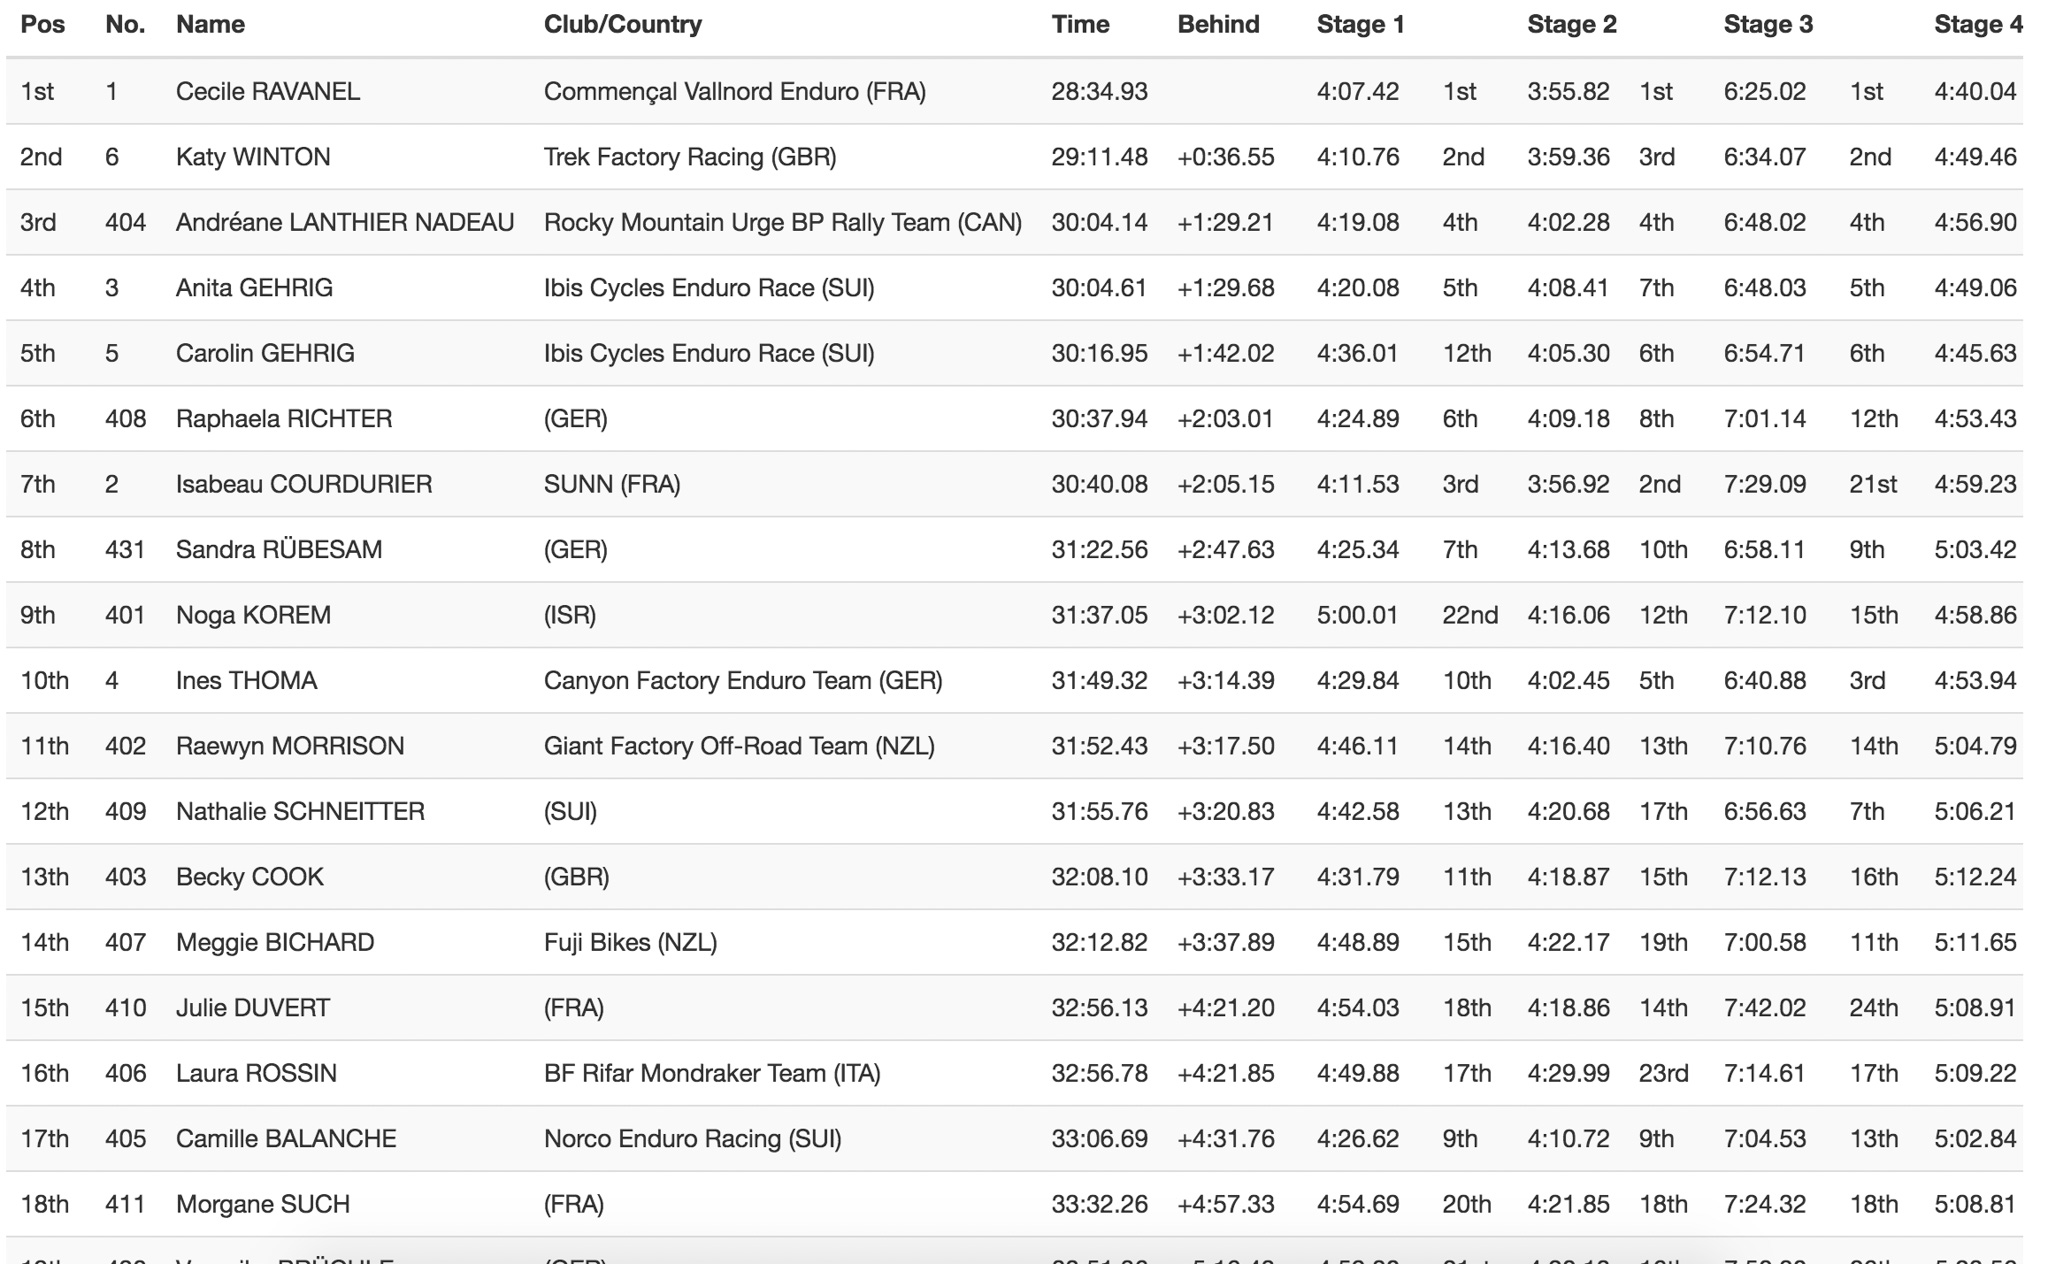Select Trek Factory Racing (GBR) cell
Screen dimensions: 2048x1264
tap(690, 157)
